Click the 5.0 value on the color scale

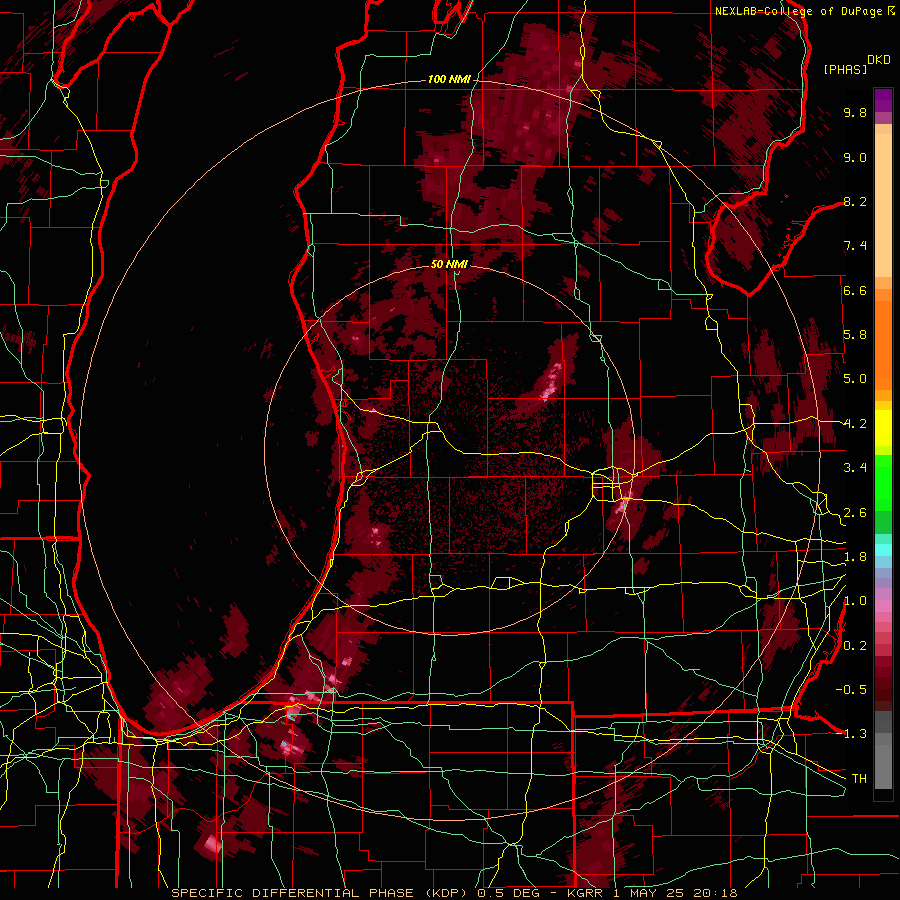[855, 379]
